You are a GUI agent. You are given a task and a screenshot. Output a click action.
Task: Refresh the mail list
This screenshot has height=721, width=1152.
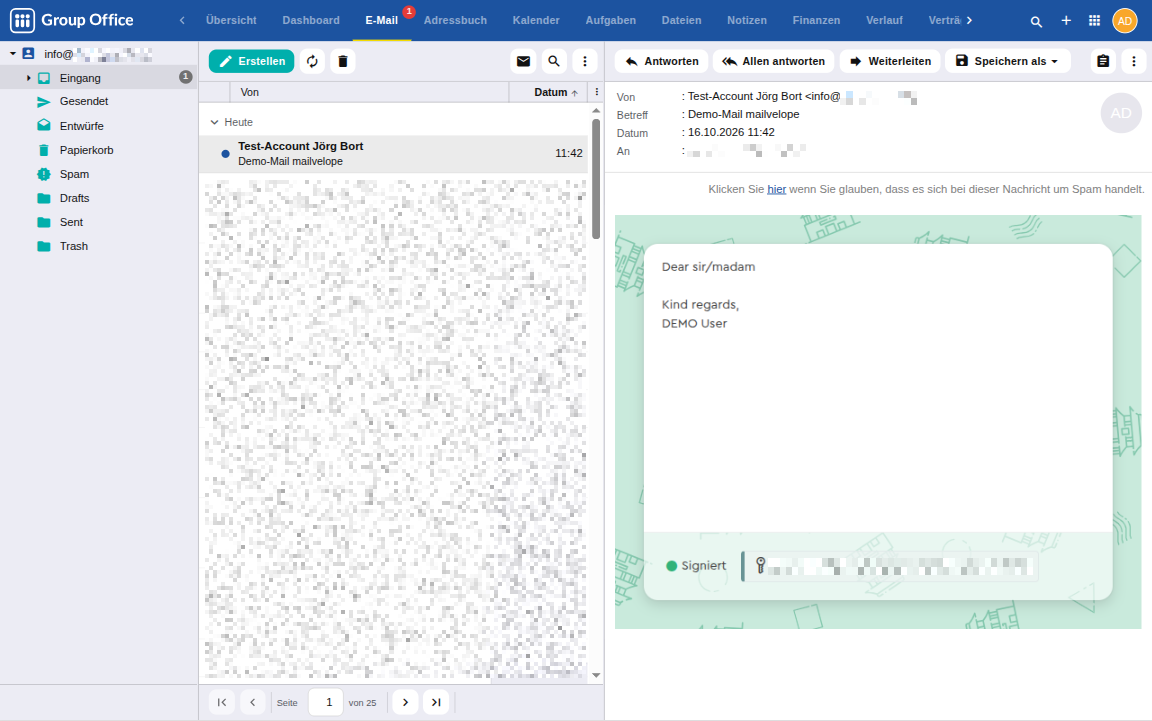coord(312,61)
